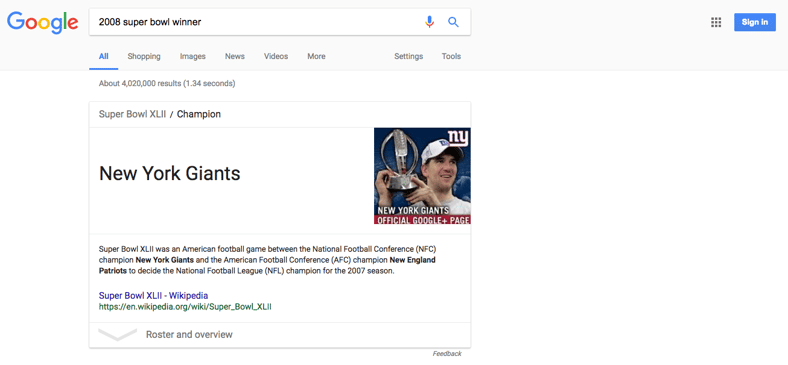Click the Champion breadcrumb text

coord(199,114)
